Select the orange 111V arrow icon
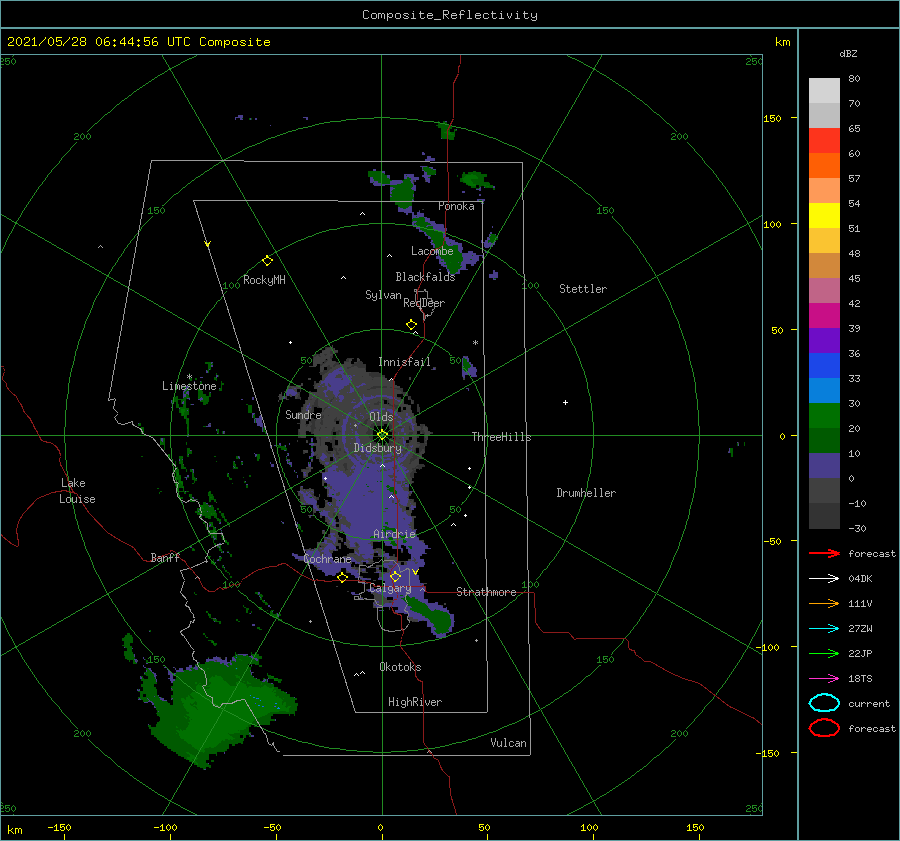The image size is (900, 841). point(824,603)
